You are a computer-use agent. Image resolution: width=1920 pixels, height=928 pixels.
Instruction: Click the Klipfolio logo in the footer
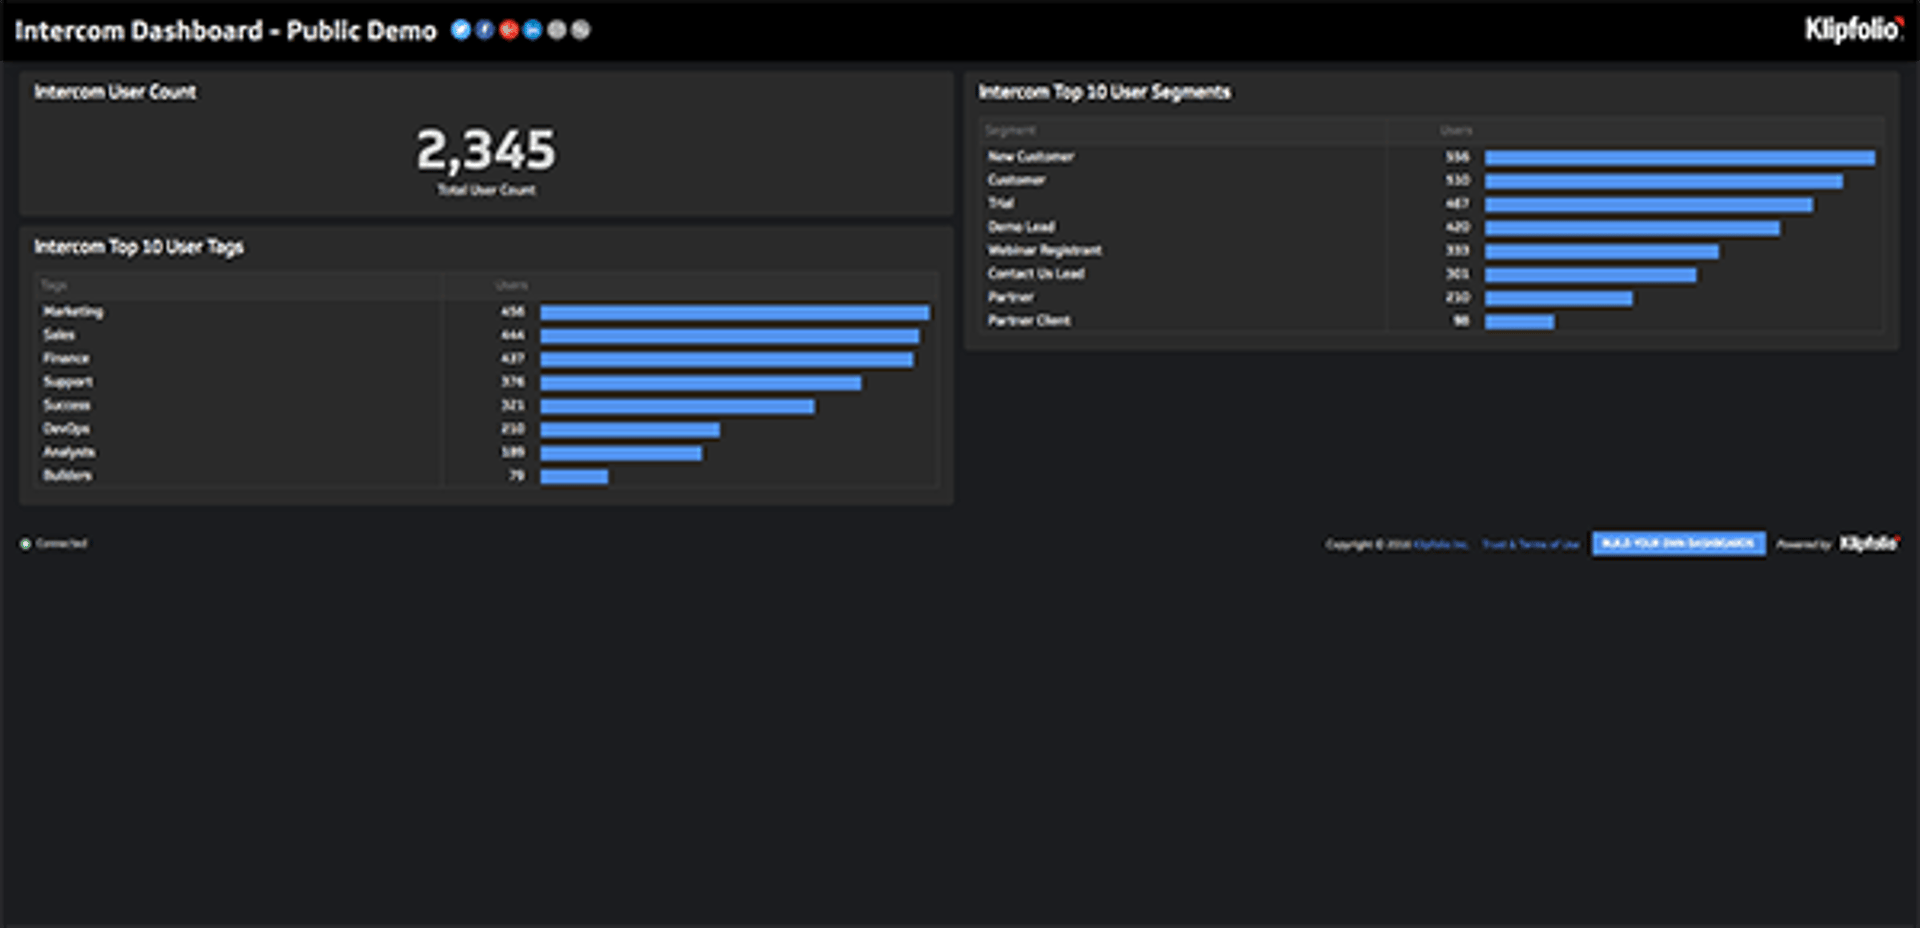1868,543
